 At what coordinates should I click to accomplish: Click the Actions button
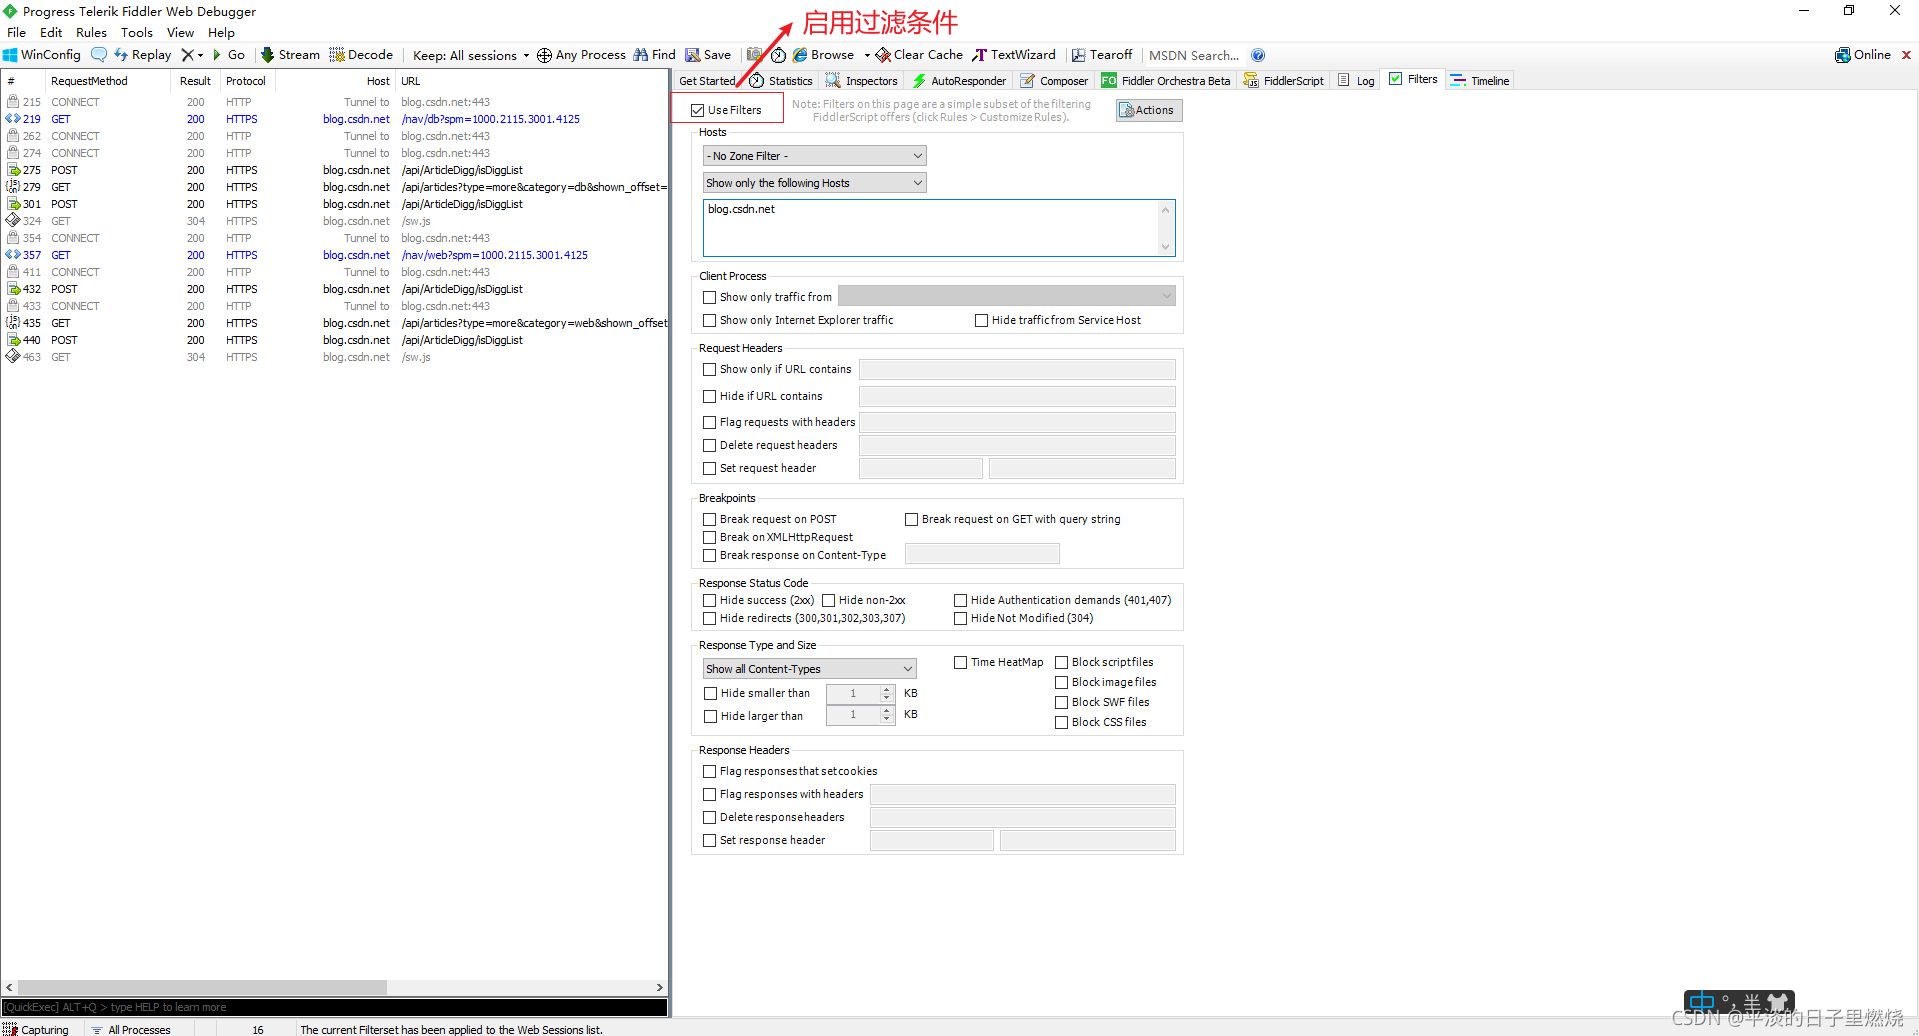tap(1147, 110)
